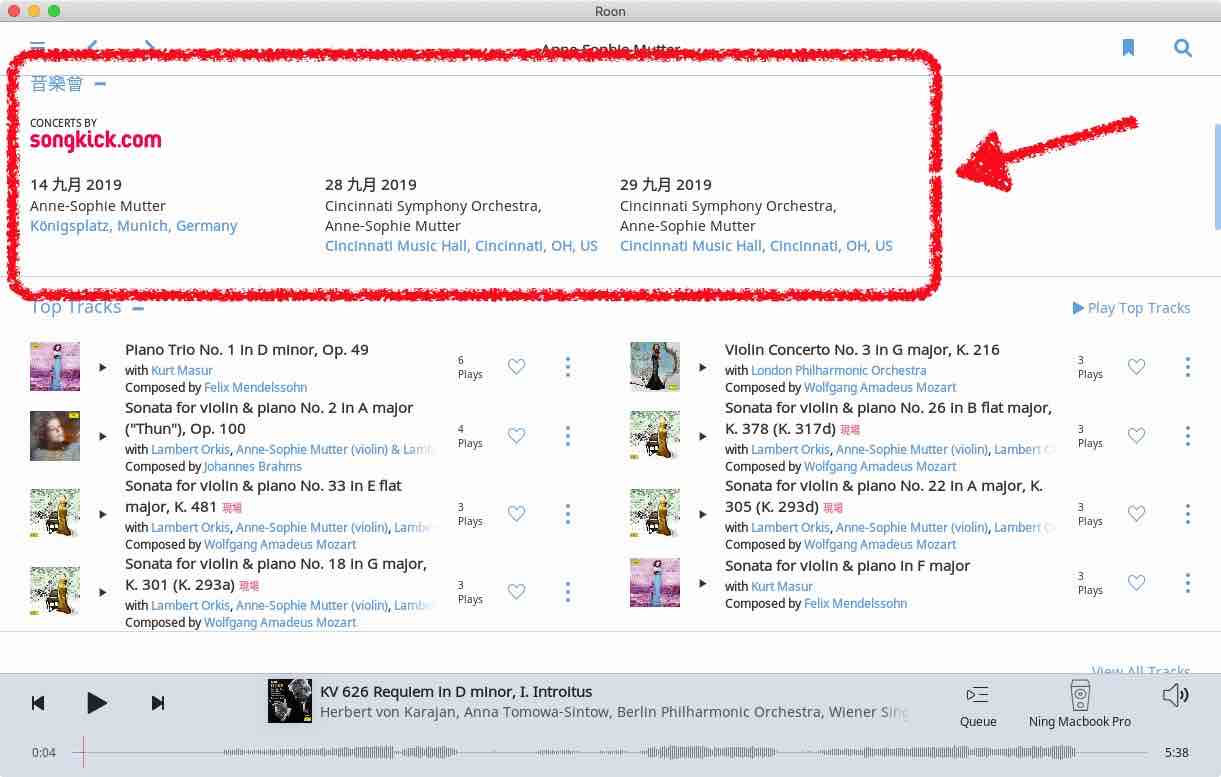Open Kurt Masur link under Piano Trio No. 1
This screenshot has width=1221, height=777.
(x=182, y=371)
